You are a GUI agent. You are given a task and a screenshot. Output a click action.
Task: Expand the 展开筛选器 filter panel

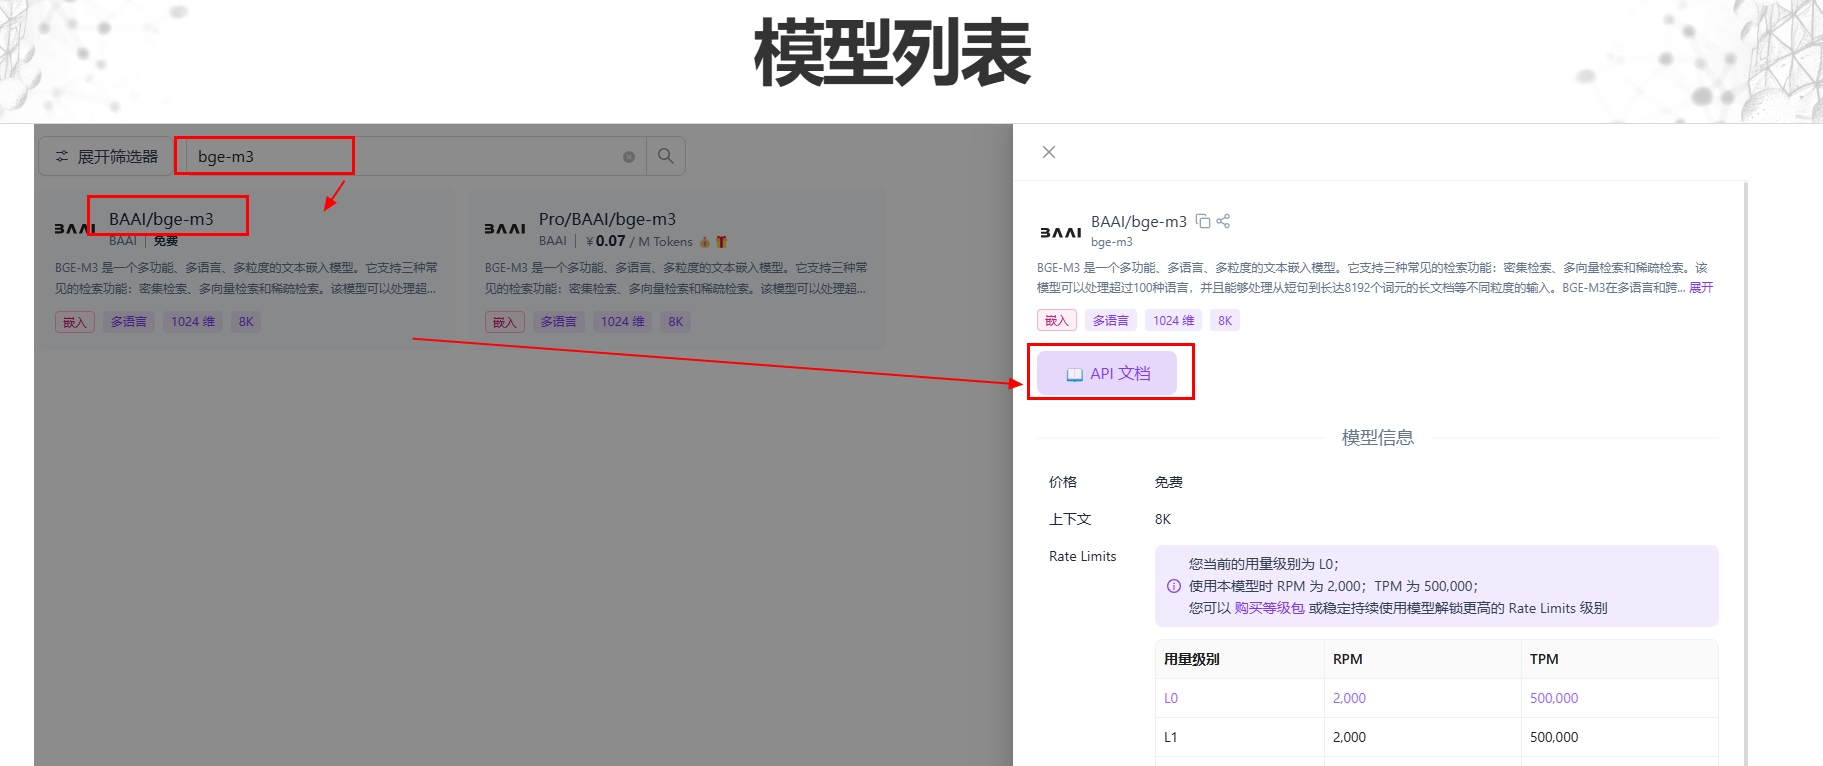107,156
